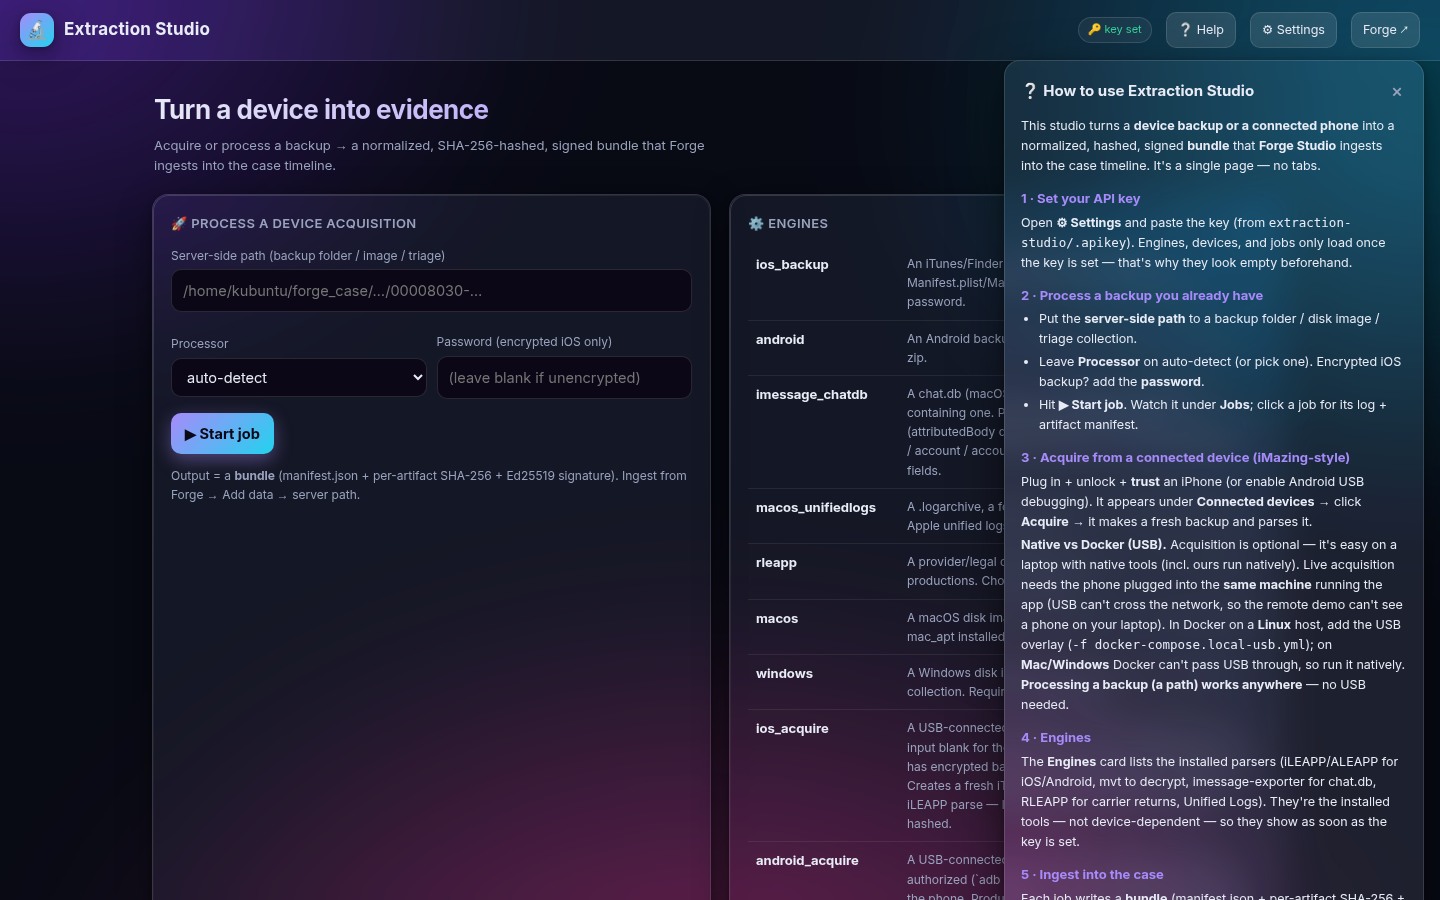
Task: Click the rocket icon beside Process a Device Acquisition
Action: tap(179, 224)
